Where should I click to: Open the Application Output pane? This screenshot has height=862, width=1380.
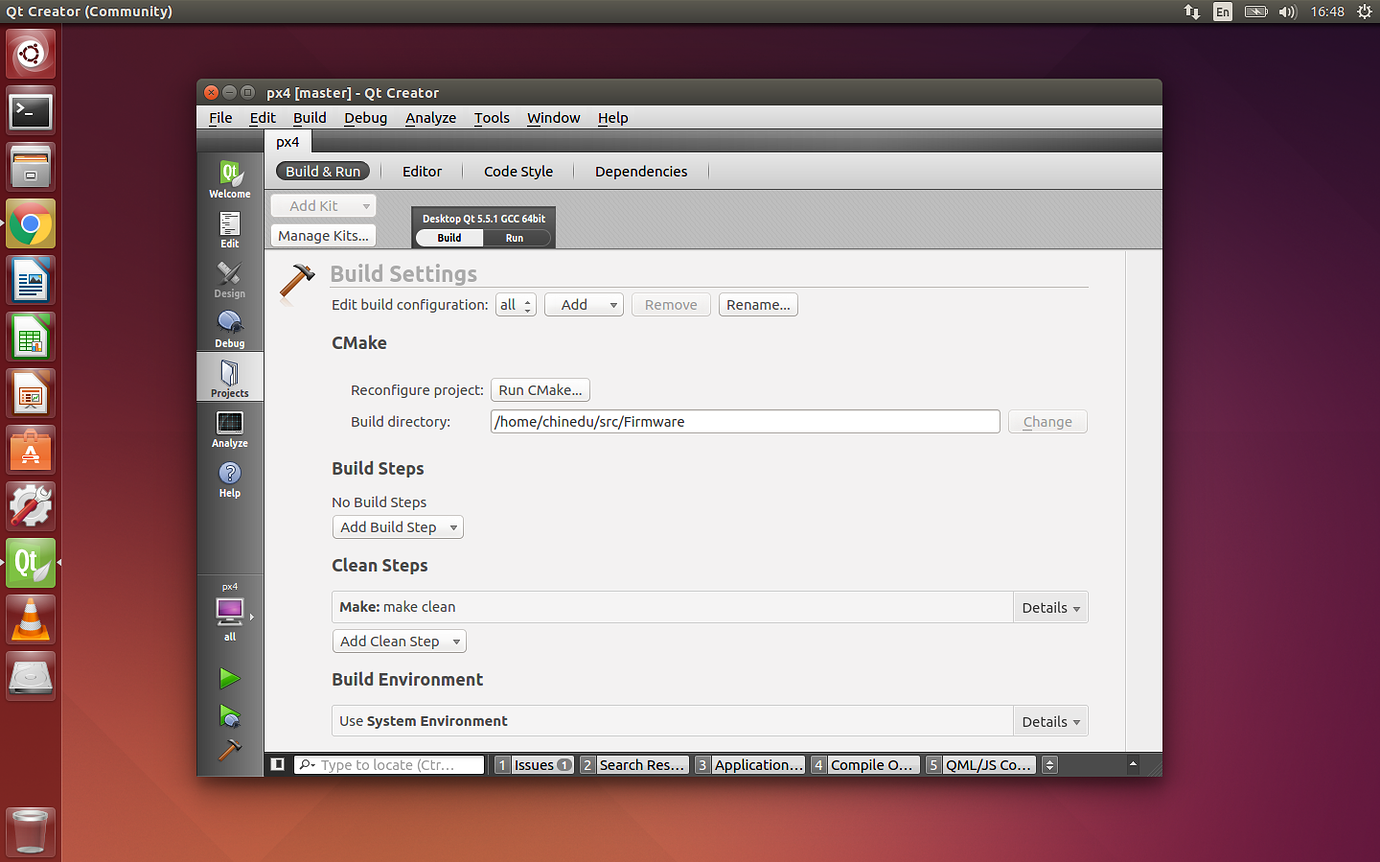pyautogui.click(x=750, y=765)
